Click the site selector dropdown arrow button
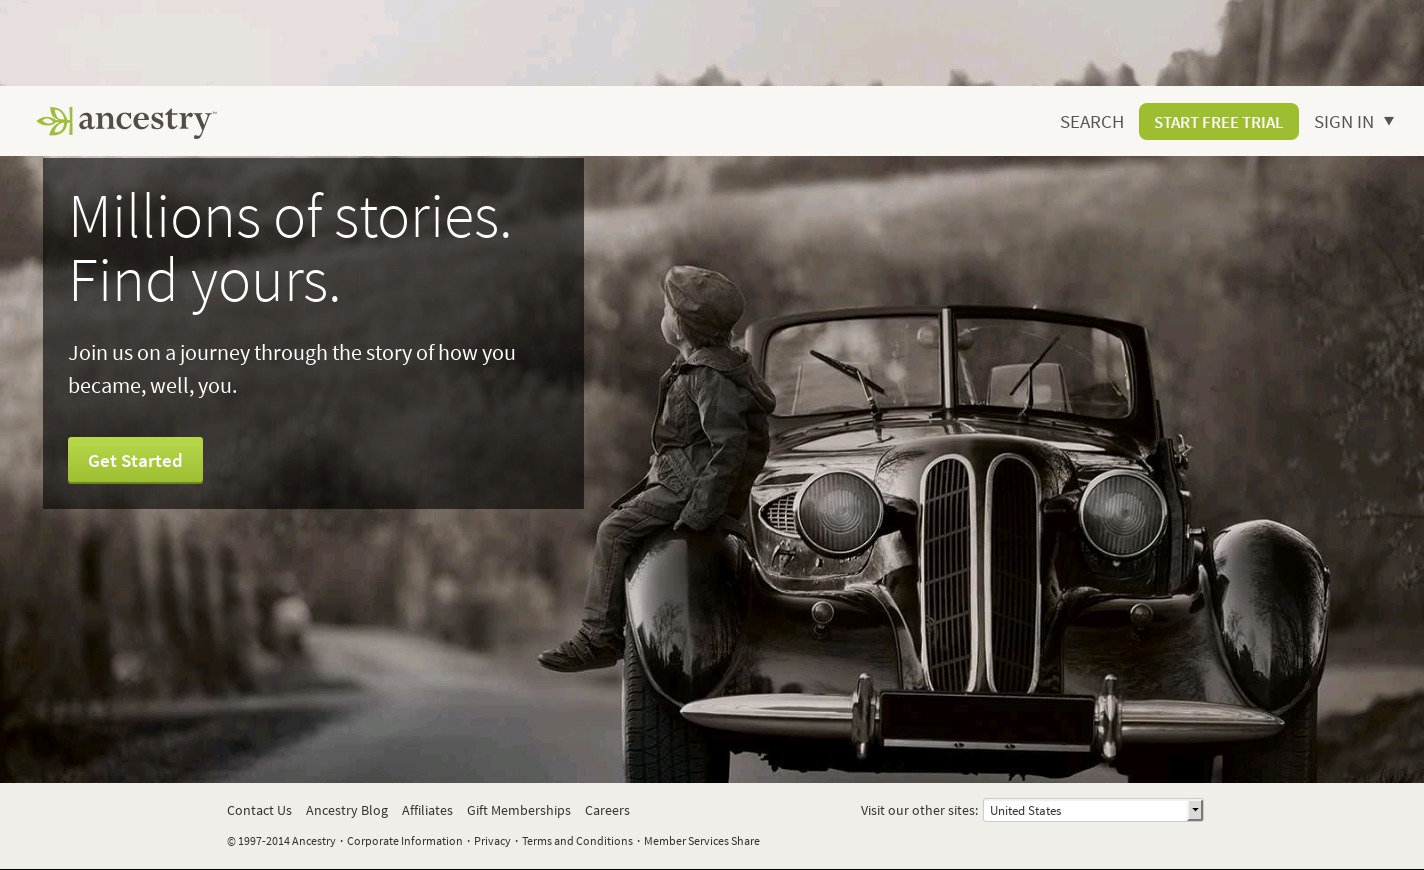The image size is (1424, 870). click(x=1195, y=810)
